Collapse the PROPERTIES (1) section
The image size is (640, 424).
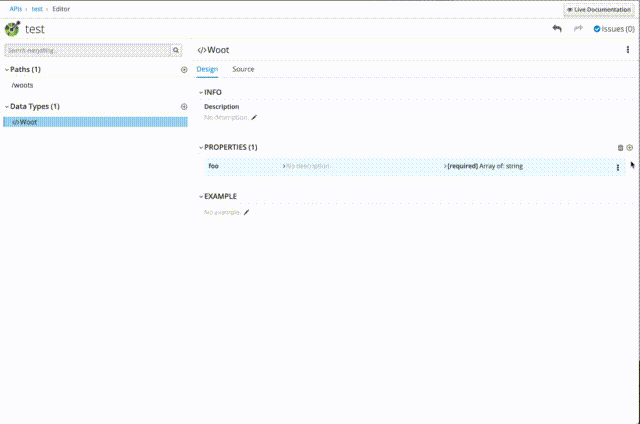[201, 147]
